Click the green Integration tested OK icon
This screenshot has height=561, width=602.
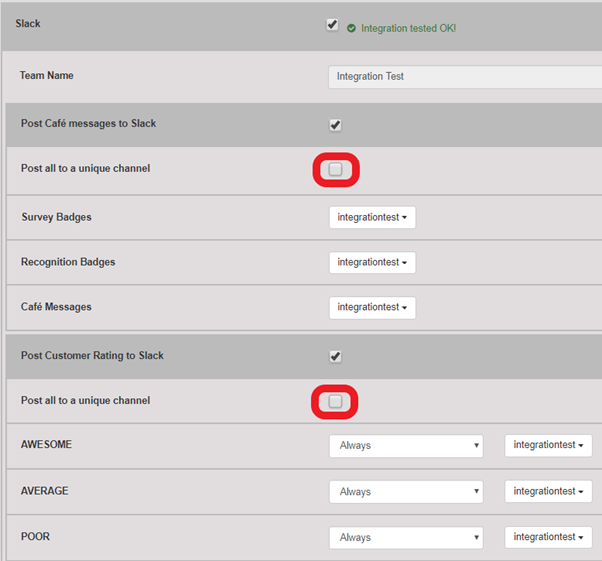point(351,28)
